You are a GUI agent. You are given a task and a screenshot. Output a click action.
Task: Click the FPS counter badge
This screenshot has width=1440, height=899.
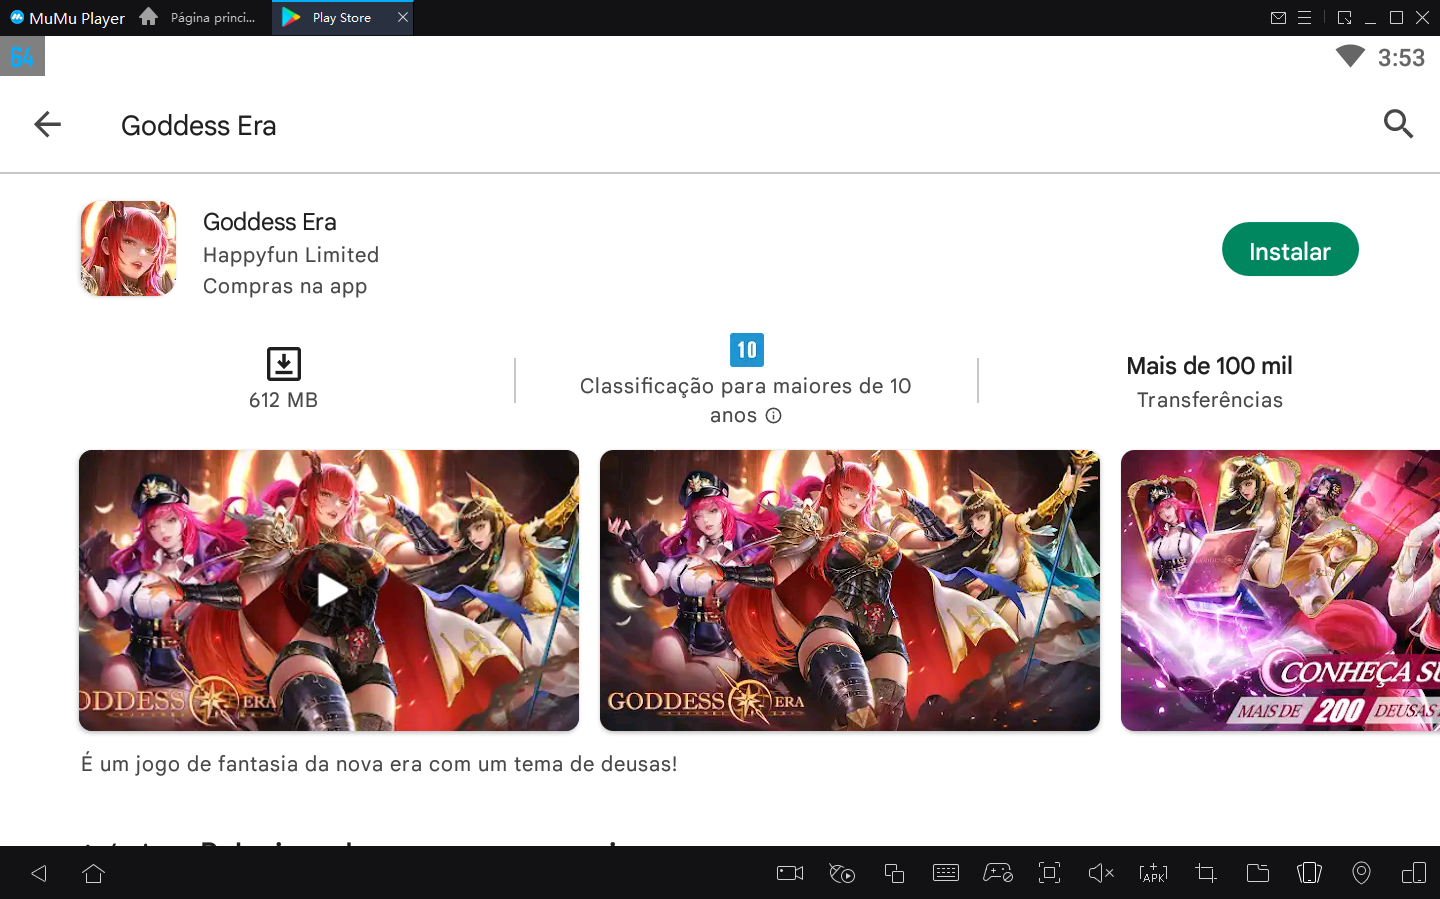(x=22, y=57)
